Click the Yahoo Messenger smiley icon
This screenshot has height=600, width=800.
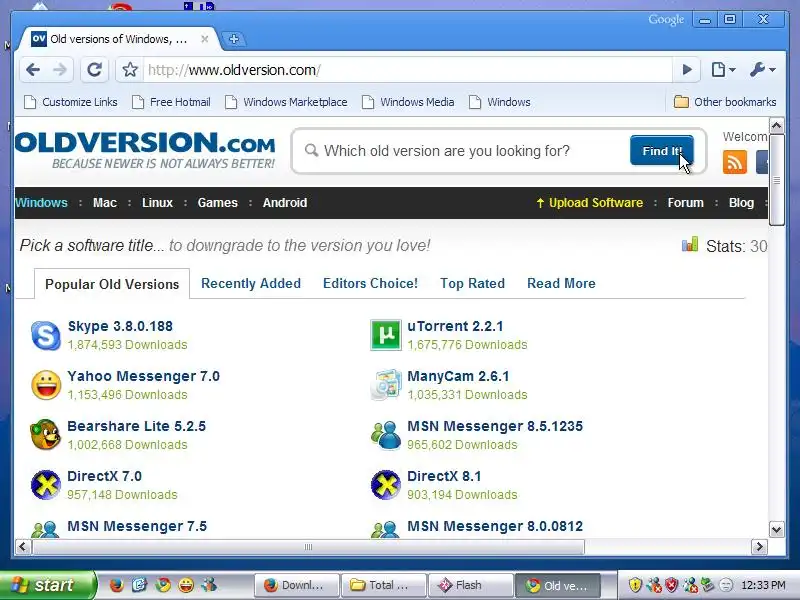coord(46,385)
